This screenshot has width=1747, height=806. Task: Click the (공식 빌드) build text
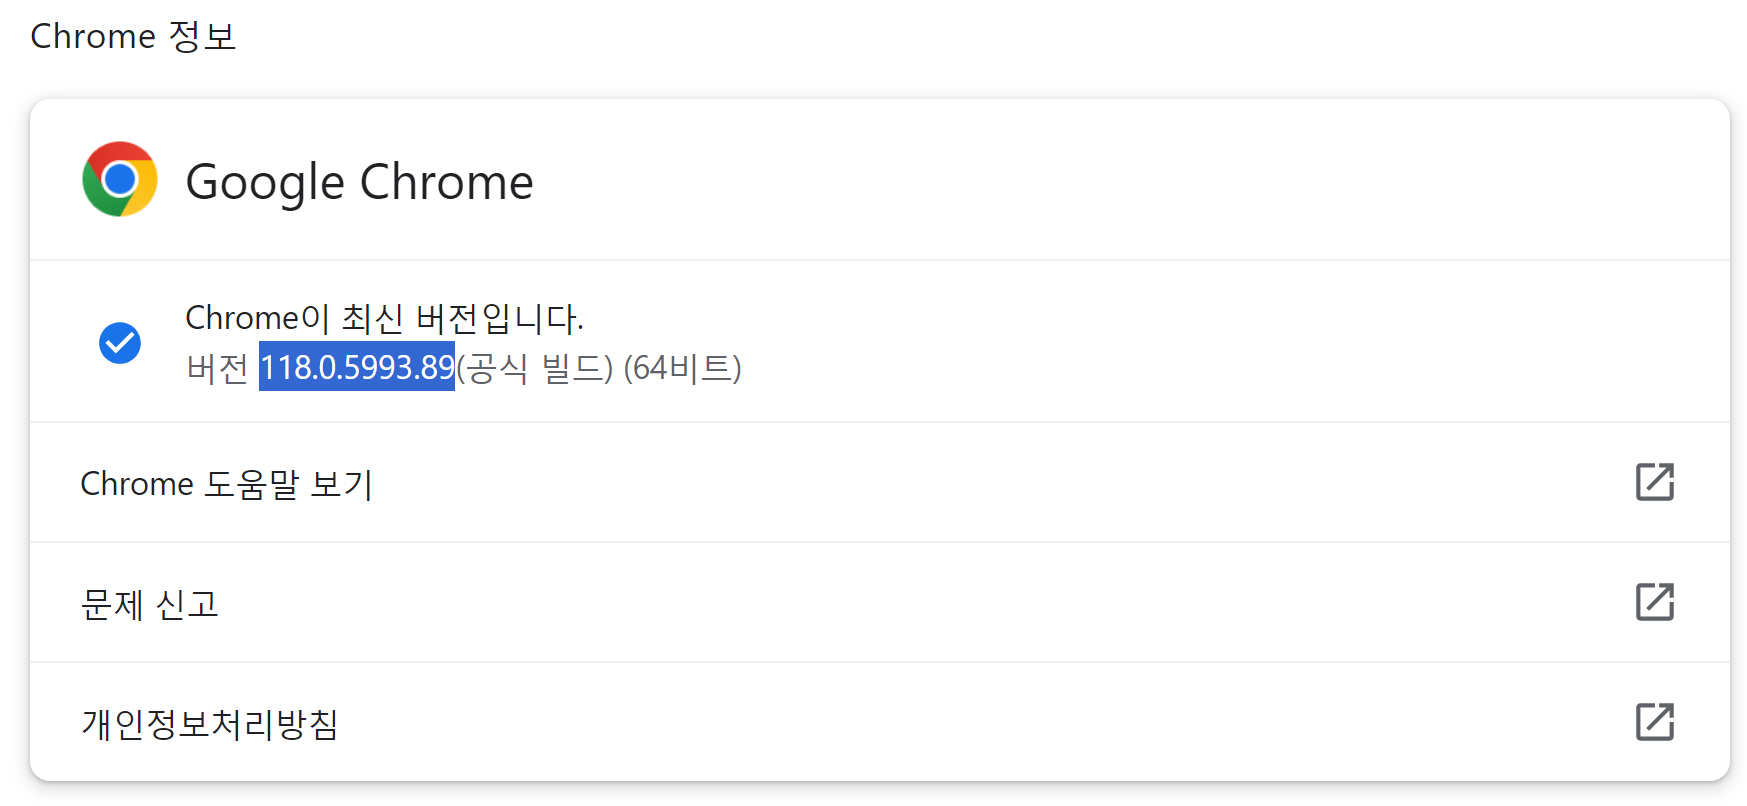(x=535, y=368)
